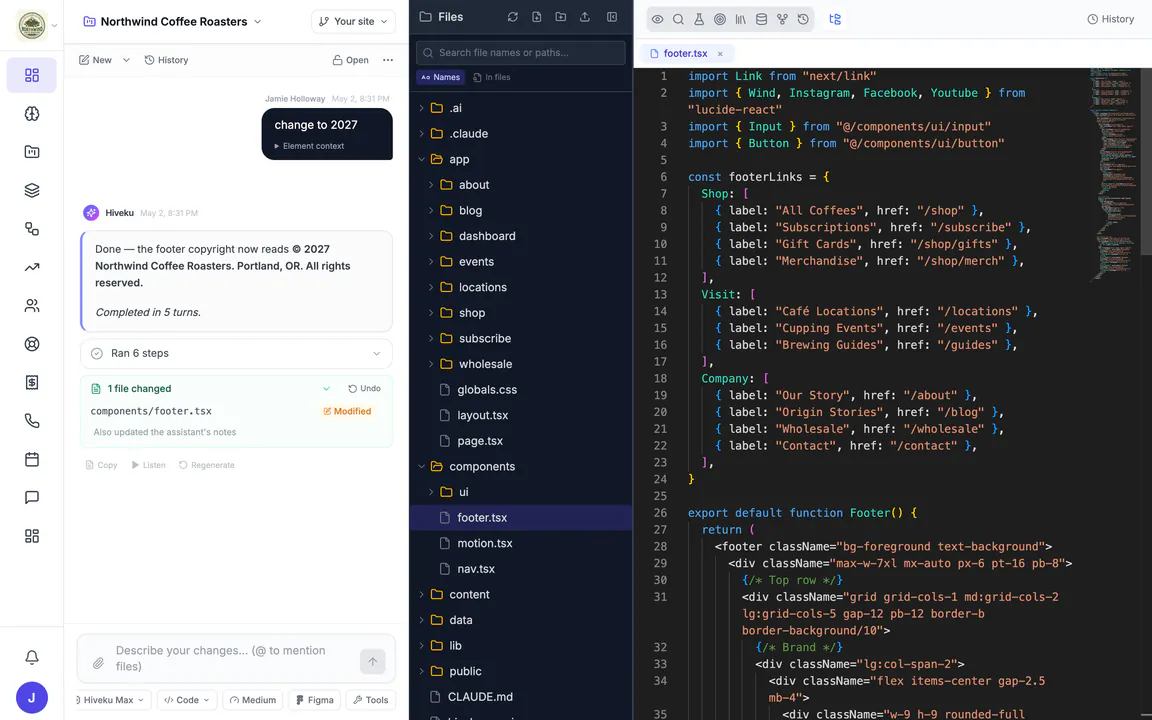Select the stacked layers sidebar icon
The image size is (1152, 720).
(32, 190)
